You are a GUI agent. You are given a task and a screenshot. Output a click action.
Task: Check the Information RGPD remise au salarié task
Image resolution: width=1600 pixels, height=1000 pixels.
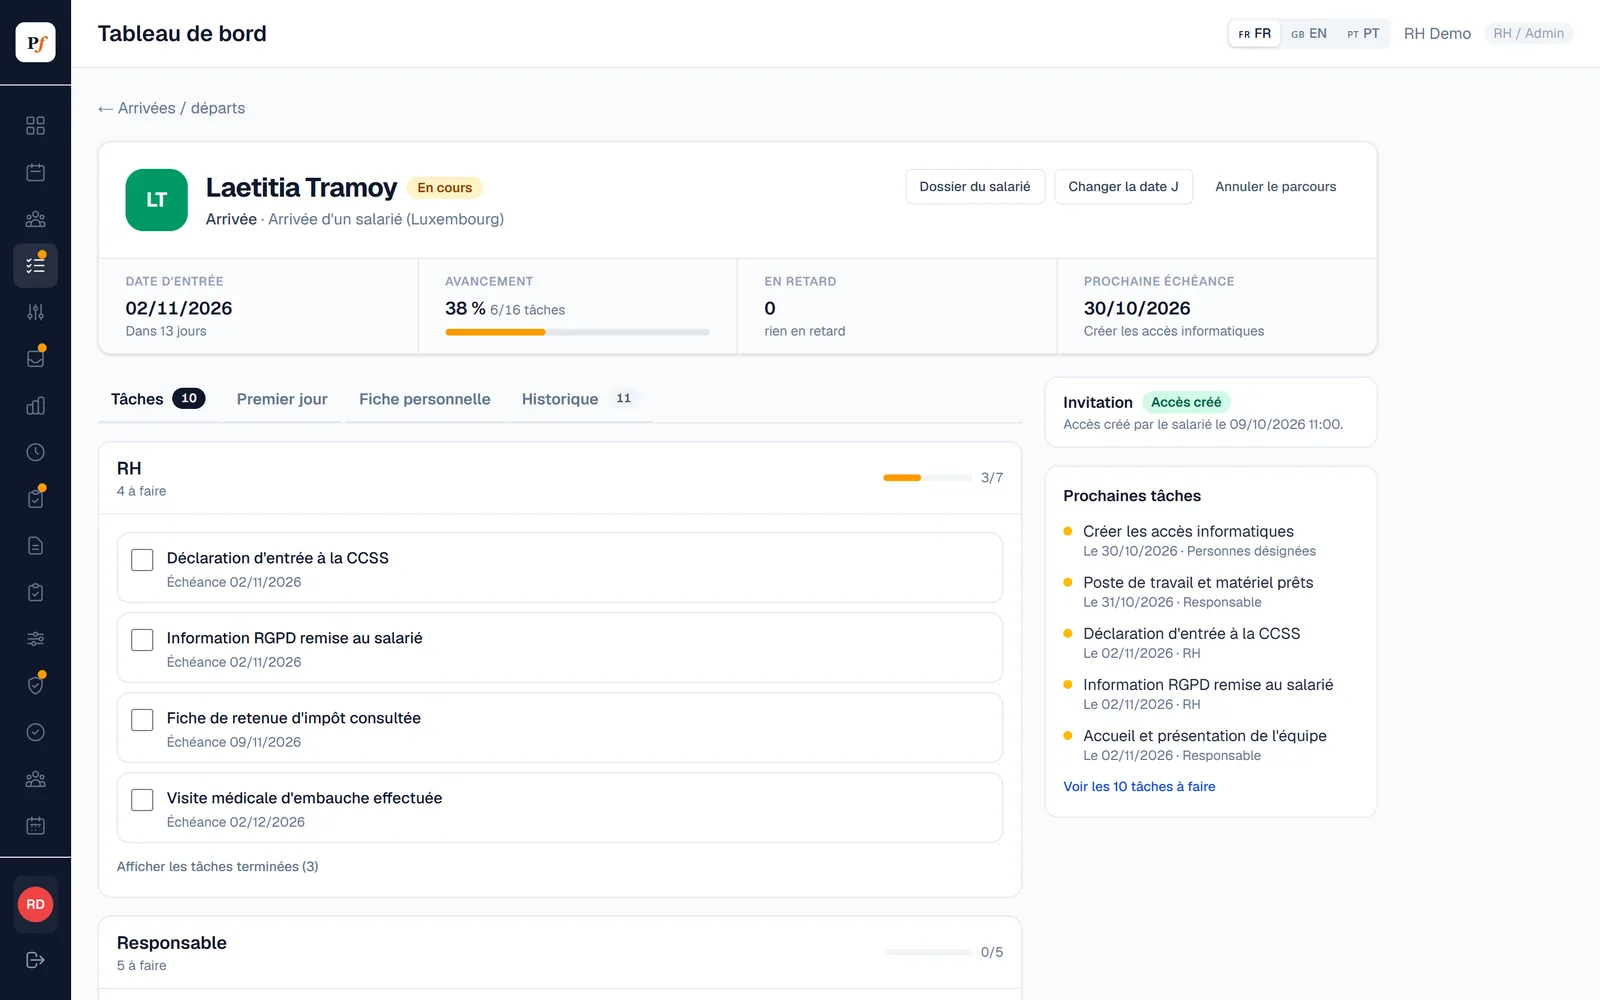(142, 640)
